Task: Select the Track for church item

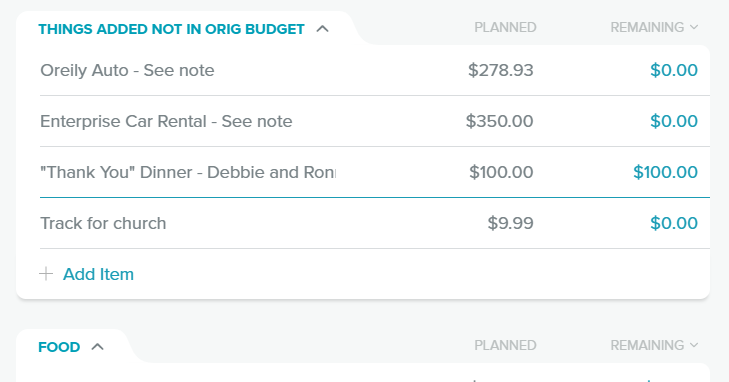Action: (103, 223)
